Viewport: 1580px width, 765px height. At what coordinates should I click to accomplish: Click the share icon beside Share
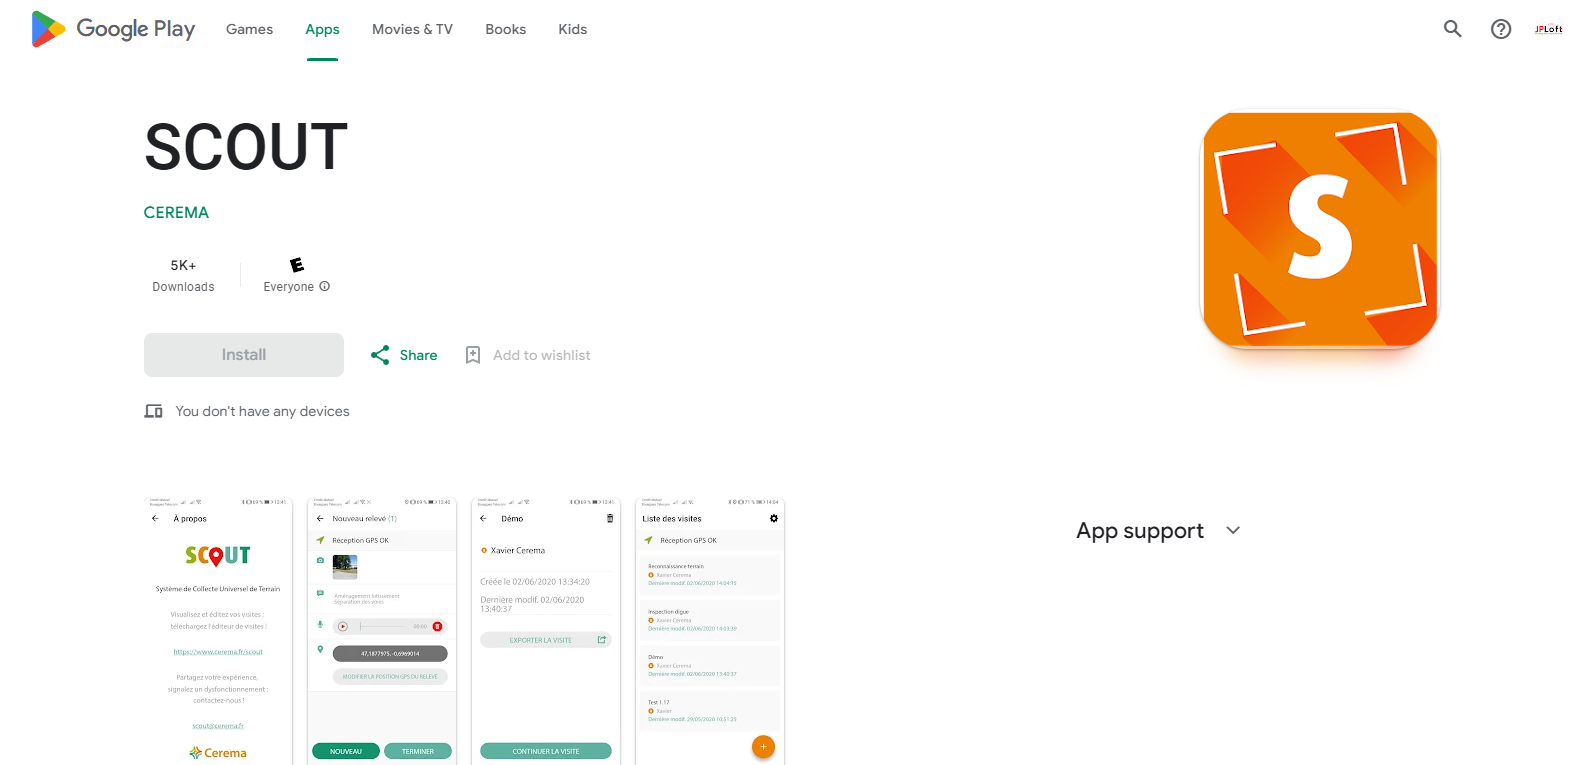point(380,355)
